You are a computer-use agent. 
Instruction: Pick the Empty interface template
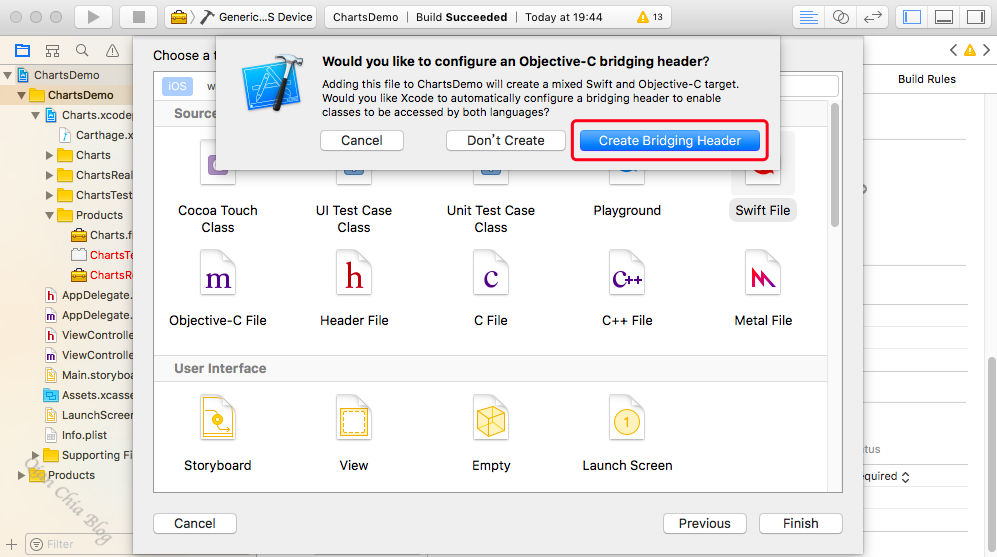pos(490,434)
